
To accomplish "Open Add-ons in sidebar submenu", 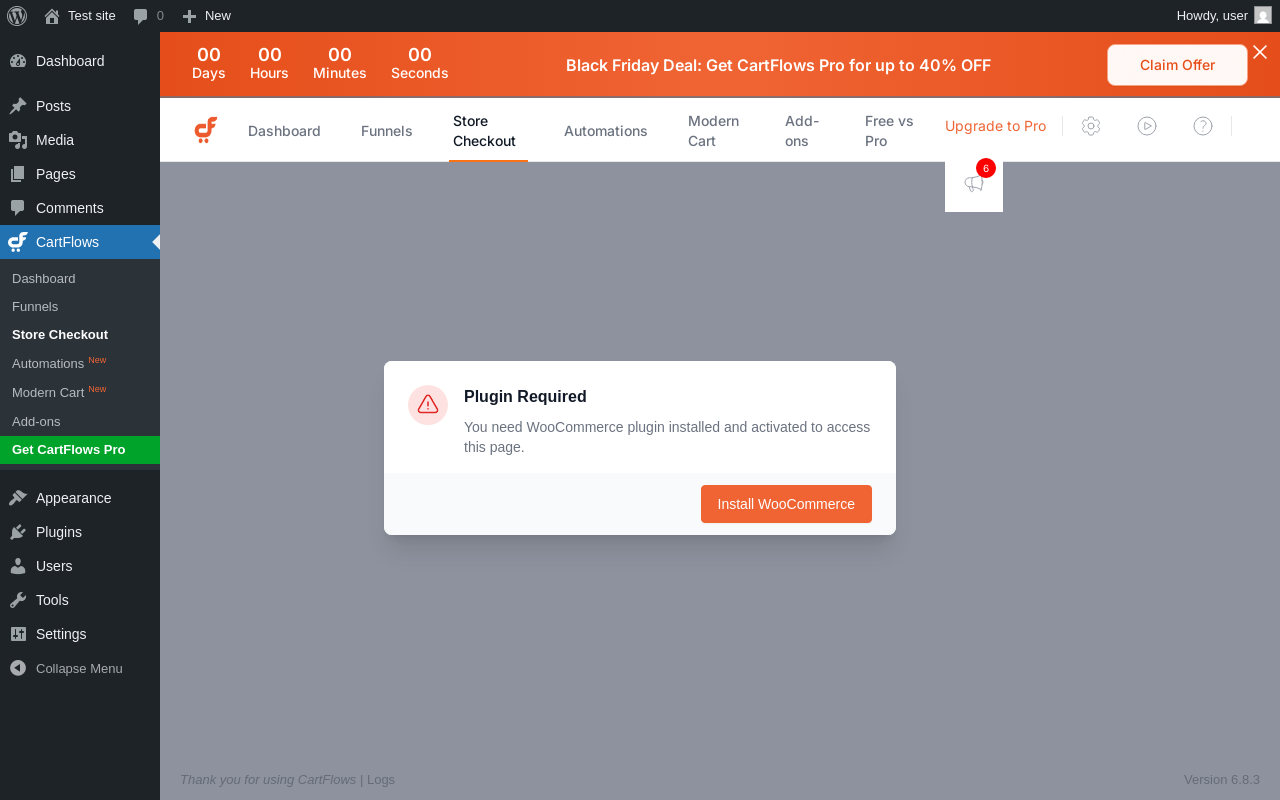I will pos(36,421).
